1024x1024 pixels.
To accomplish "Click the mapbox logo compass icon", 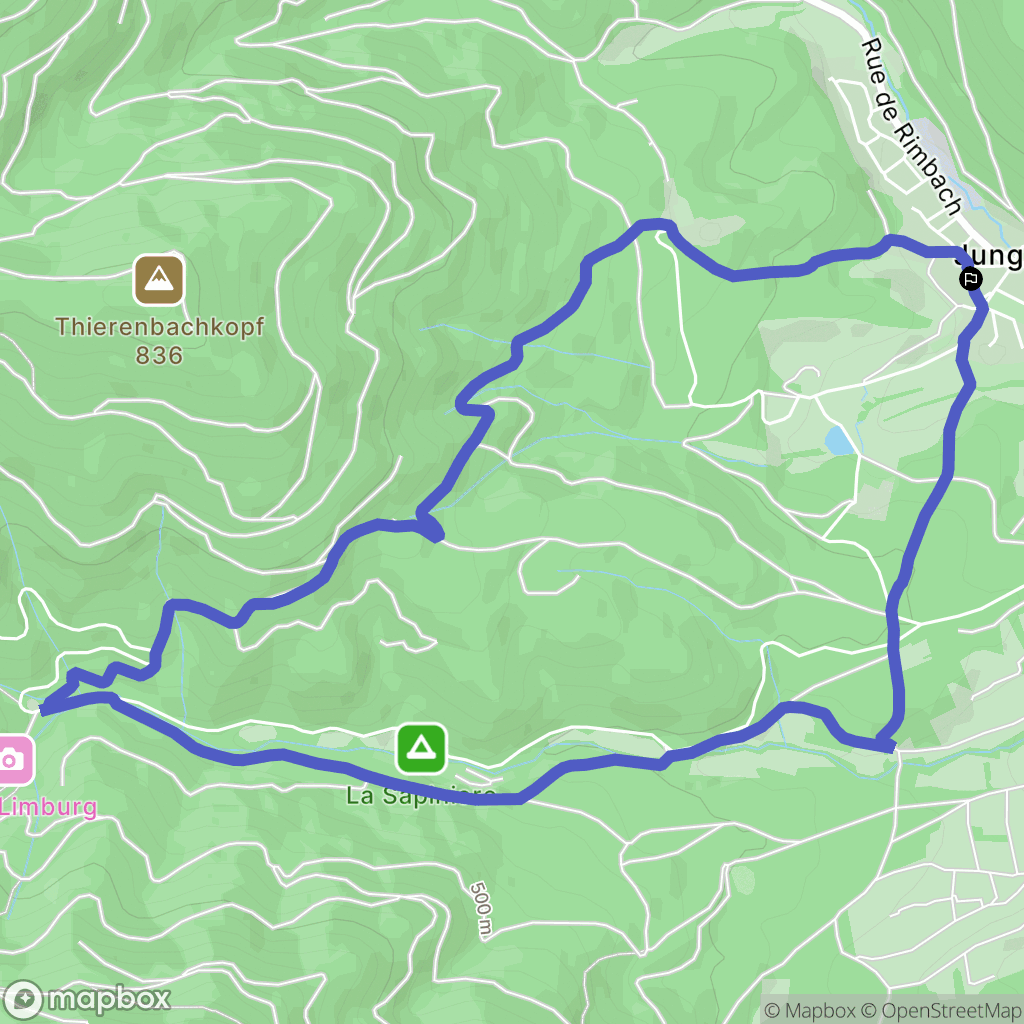I will (24, 1000).
